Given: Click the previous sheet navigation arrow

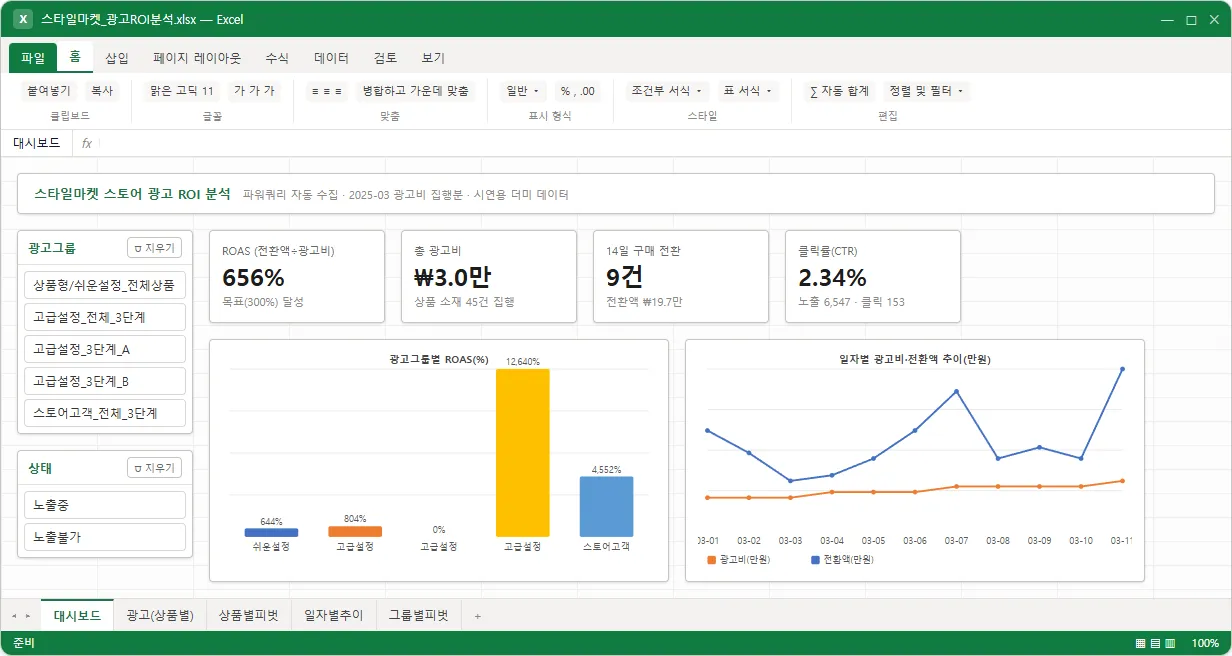Looking at the screenshot, I should pos(14,616).
